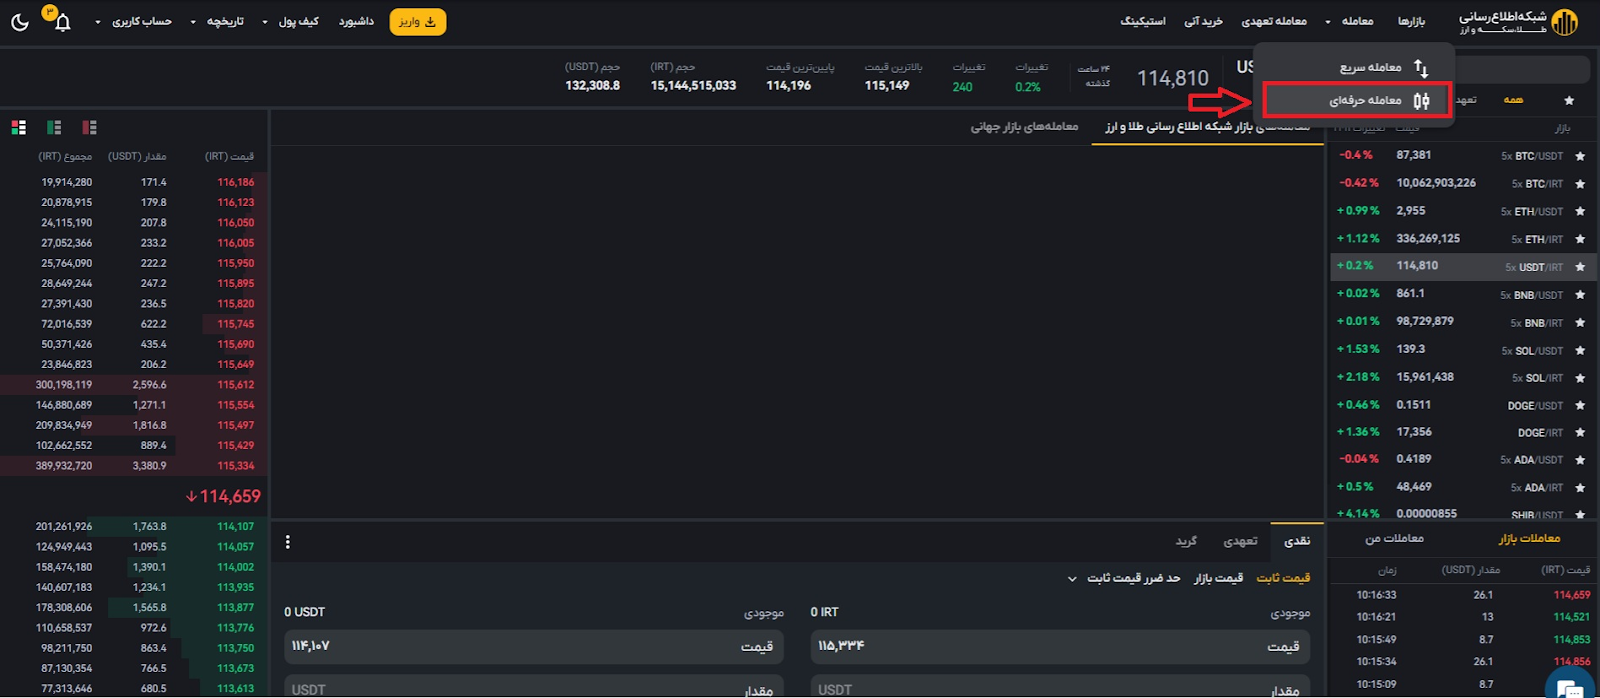1600x698 pixels.
Task: Expand the کیف پول wallet dropdown
Action: tap(290, 22)
